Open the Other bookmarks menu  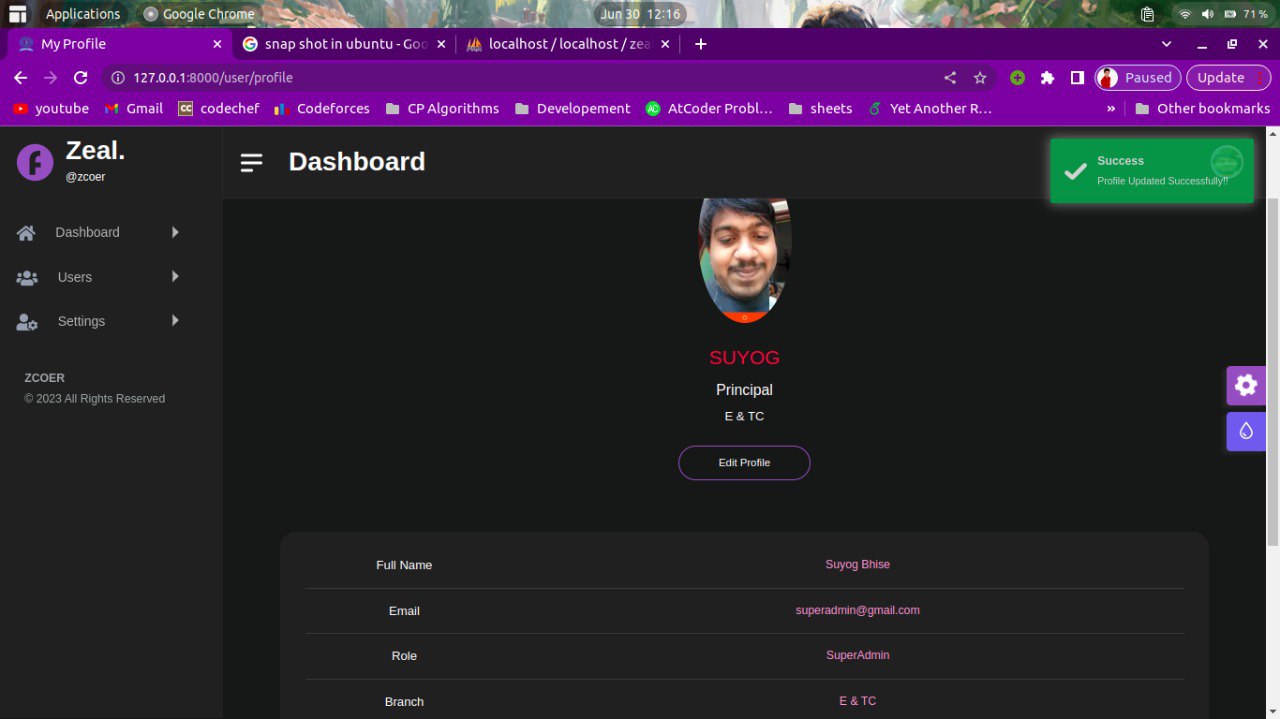(x=1204, y=108)
